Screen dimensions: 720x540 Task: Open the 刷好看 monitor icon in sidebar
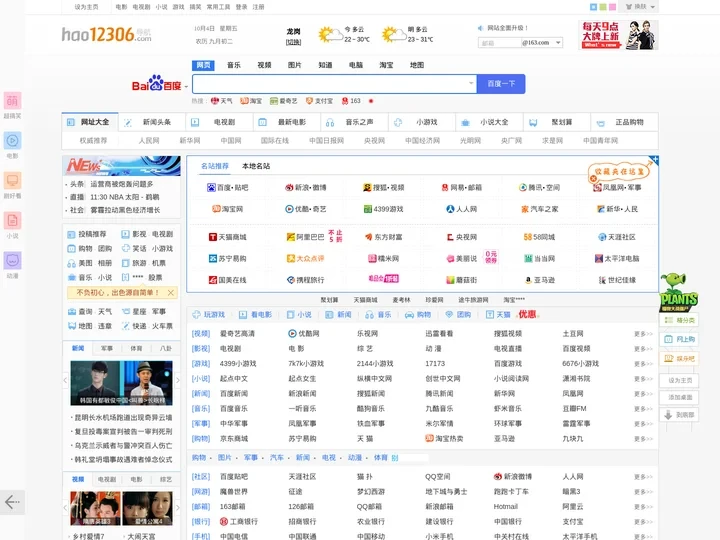tap(12, 180)
